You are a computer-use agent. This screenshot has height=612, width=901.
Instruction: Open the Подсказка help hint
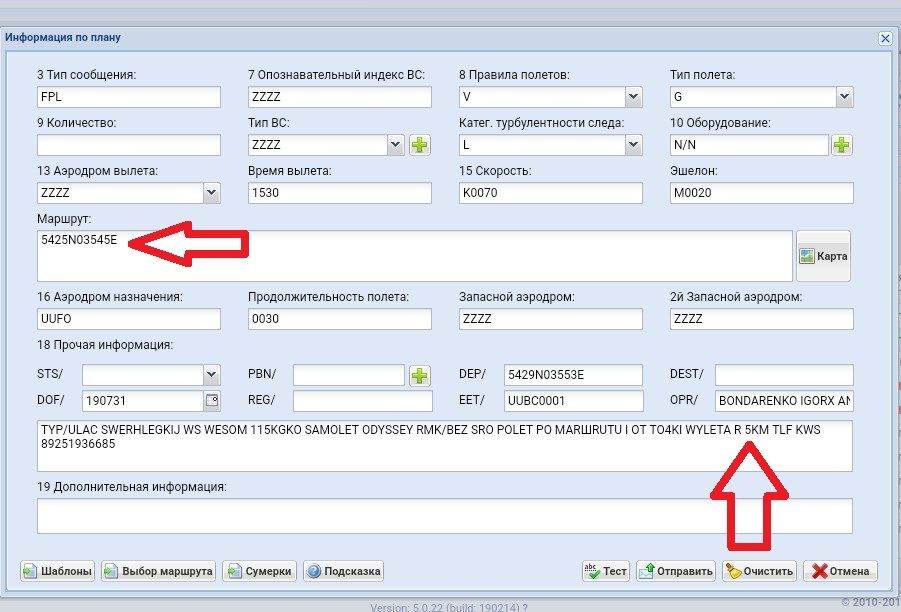coord(344,571)
